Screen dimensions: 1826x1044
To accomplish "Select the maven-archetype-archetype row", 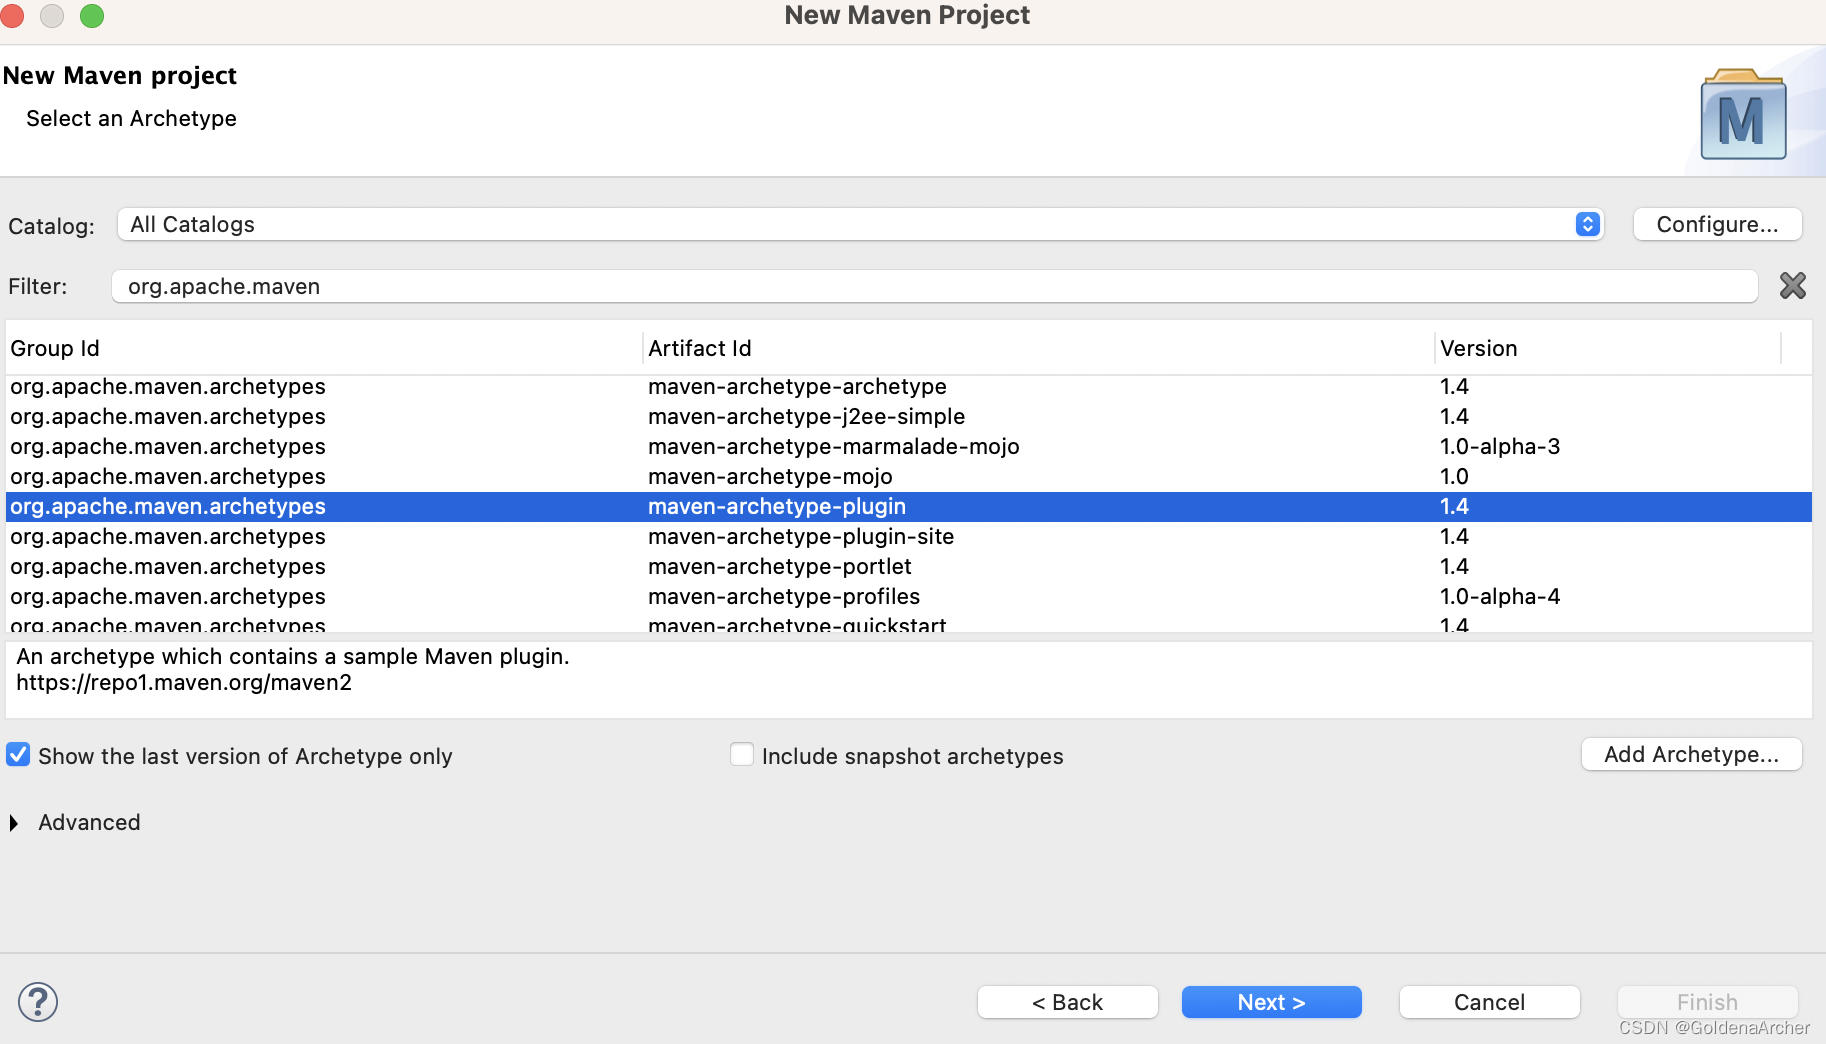I will [x=909, y=387].
